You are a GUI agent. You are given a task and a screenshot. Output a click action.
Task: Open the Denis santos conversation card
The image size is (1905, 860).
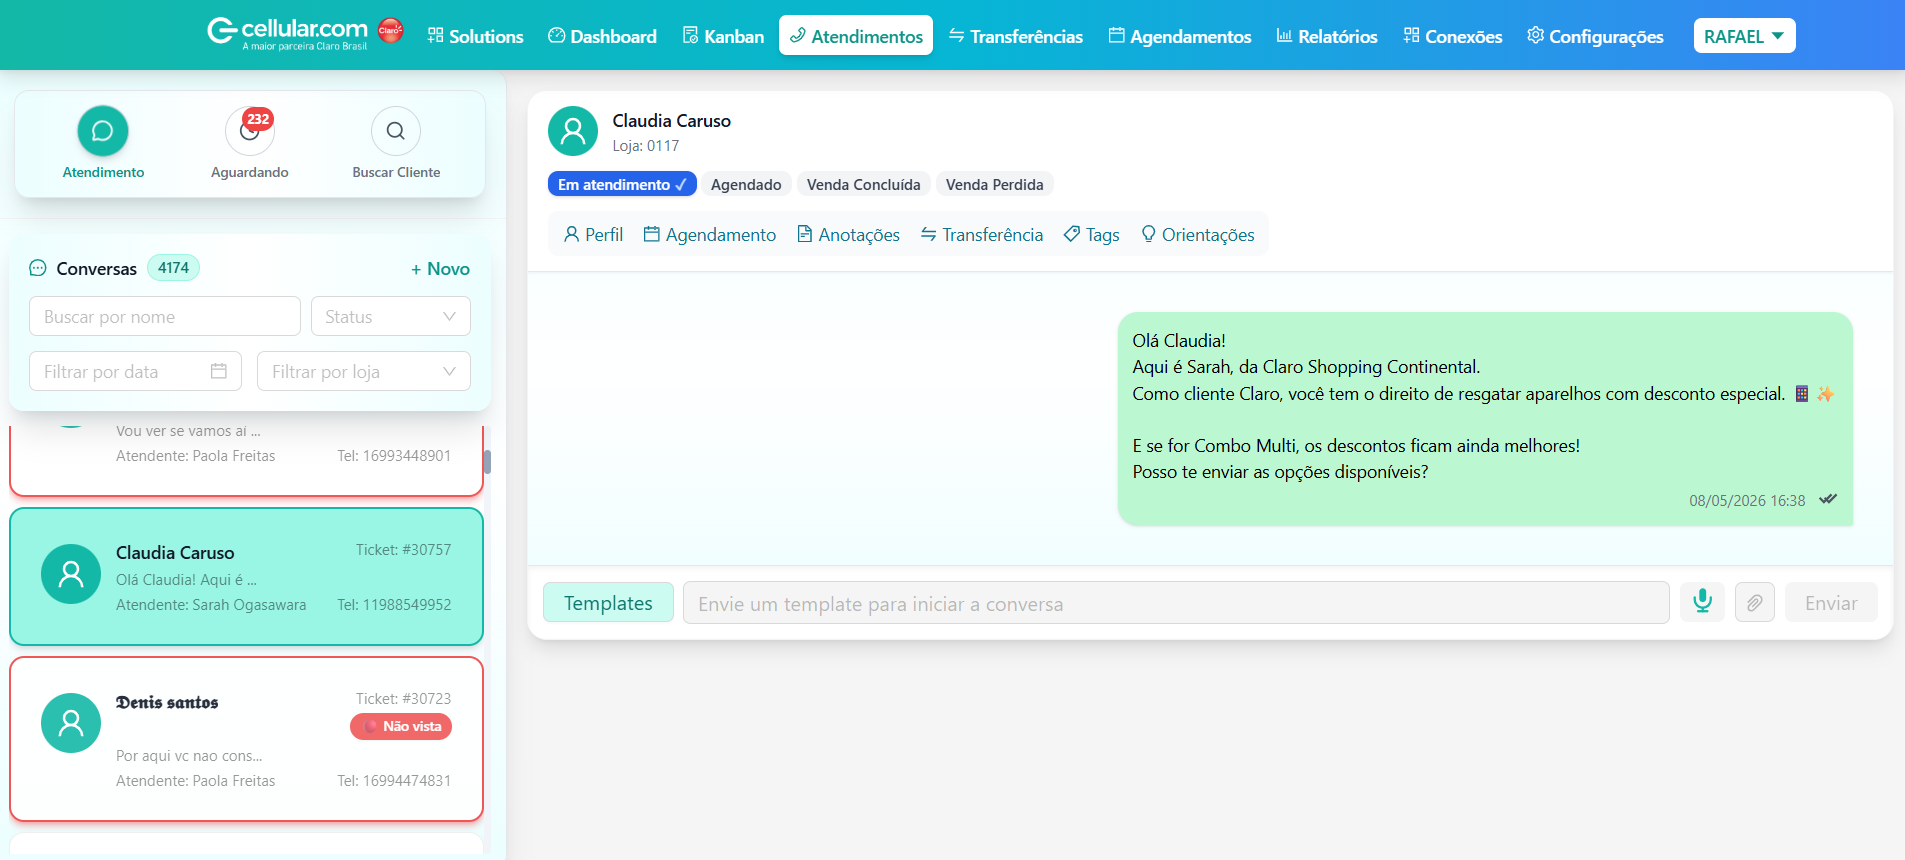[247, 739]
